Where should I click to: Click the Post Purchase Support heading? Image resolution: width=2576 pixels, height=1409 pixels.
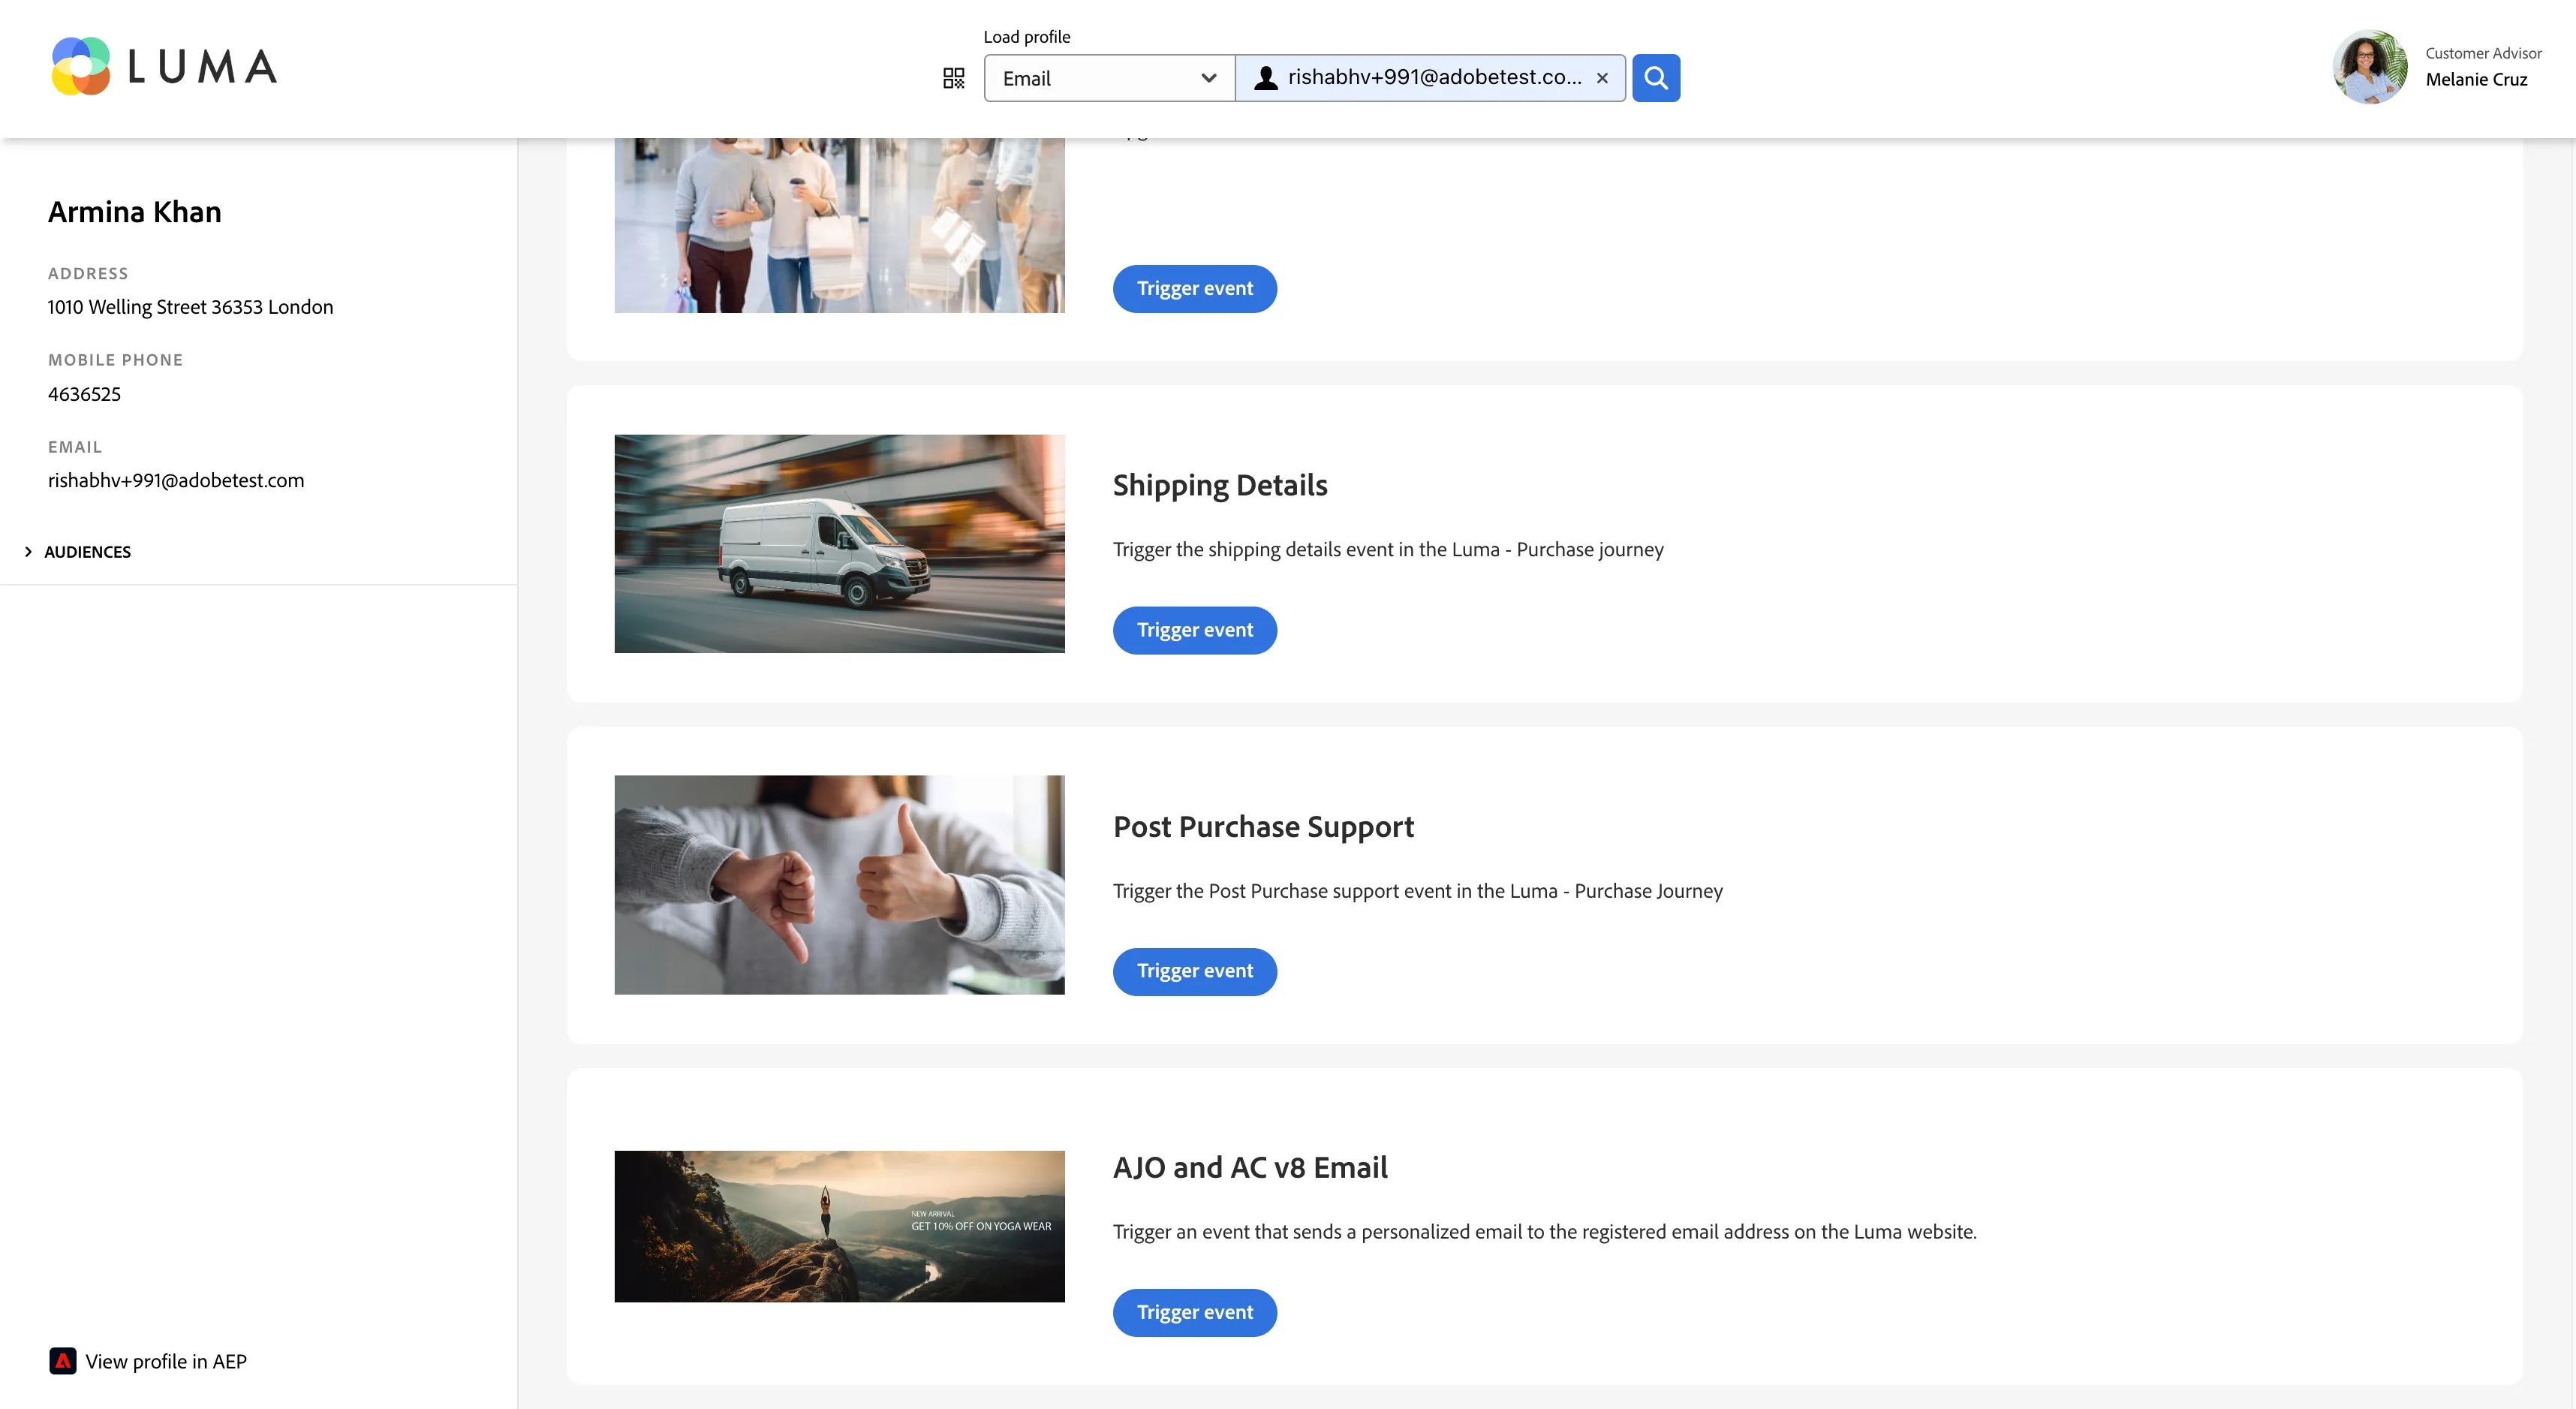pos(1263,827)
